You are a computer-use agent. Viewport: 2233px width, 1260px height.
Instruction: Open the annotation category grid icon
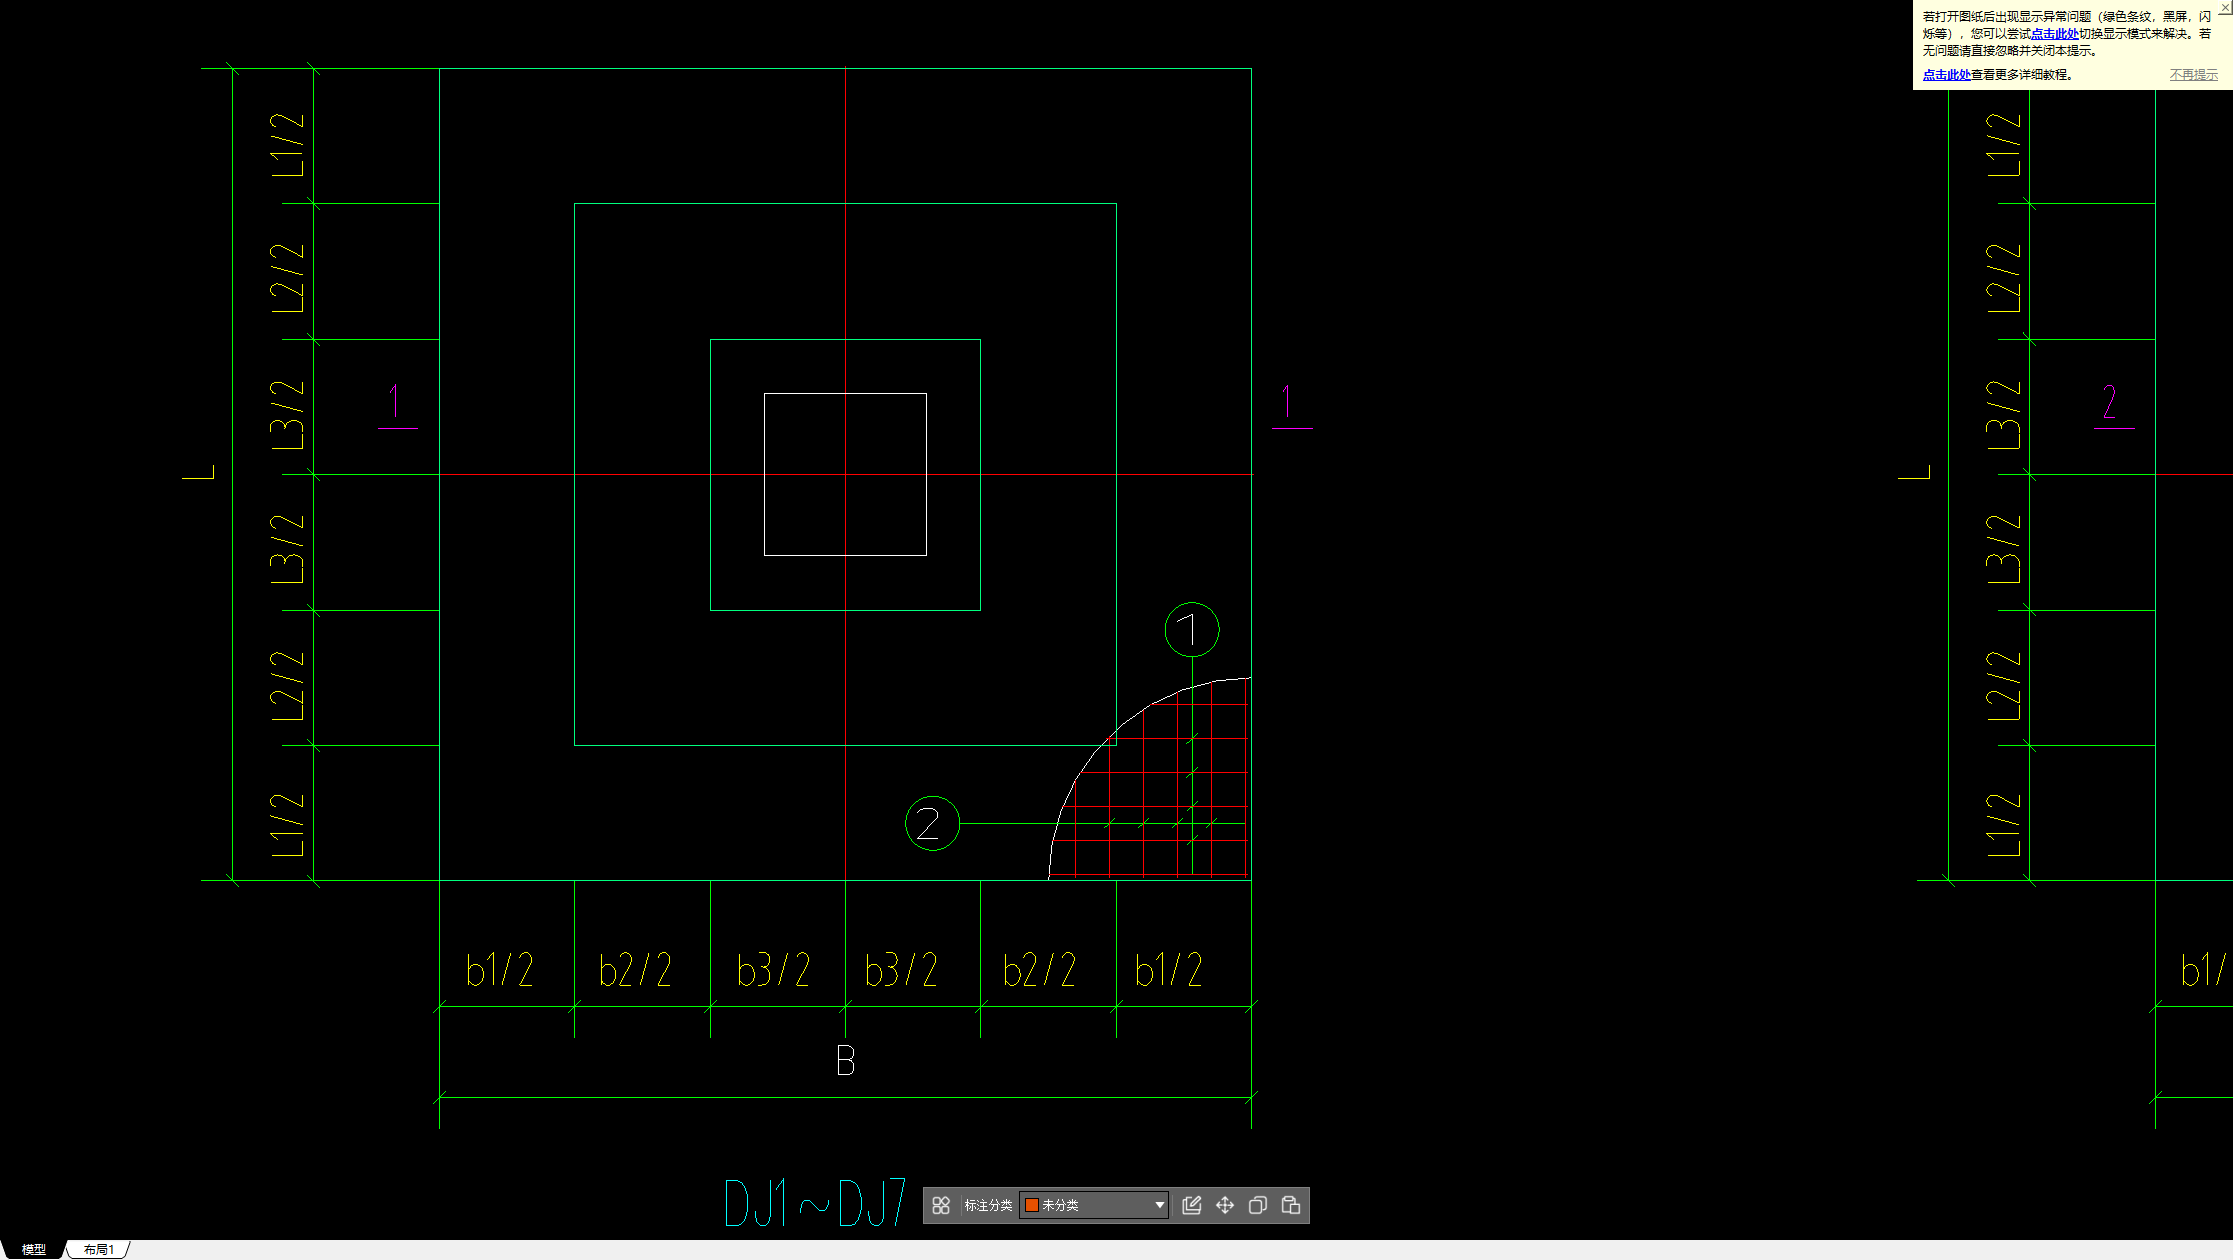941,1205
